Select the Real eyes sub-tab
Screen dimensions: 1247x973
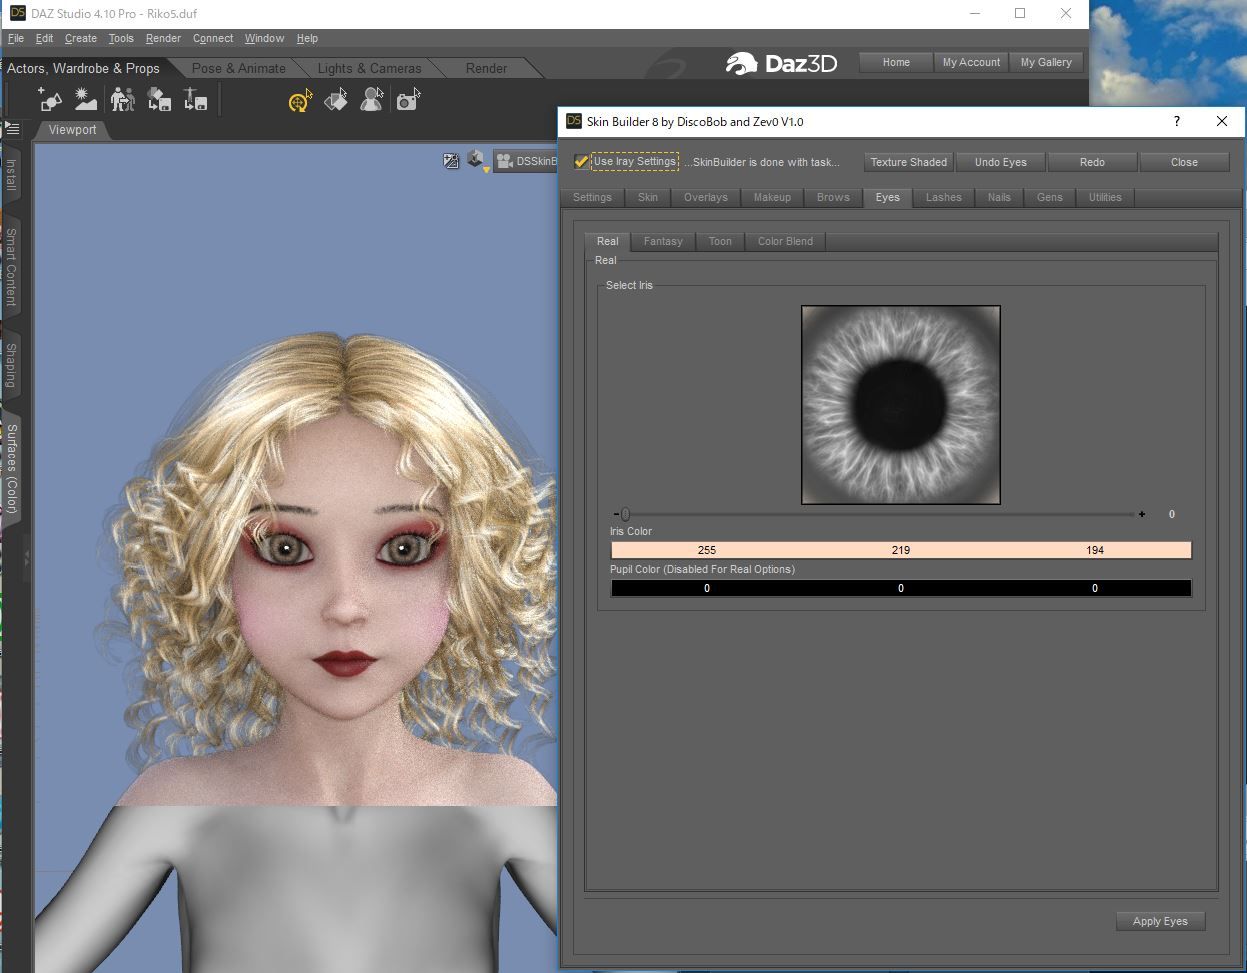click(608, 241)
